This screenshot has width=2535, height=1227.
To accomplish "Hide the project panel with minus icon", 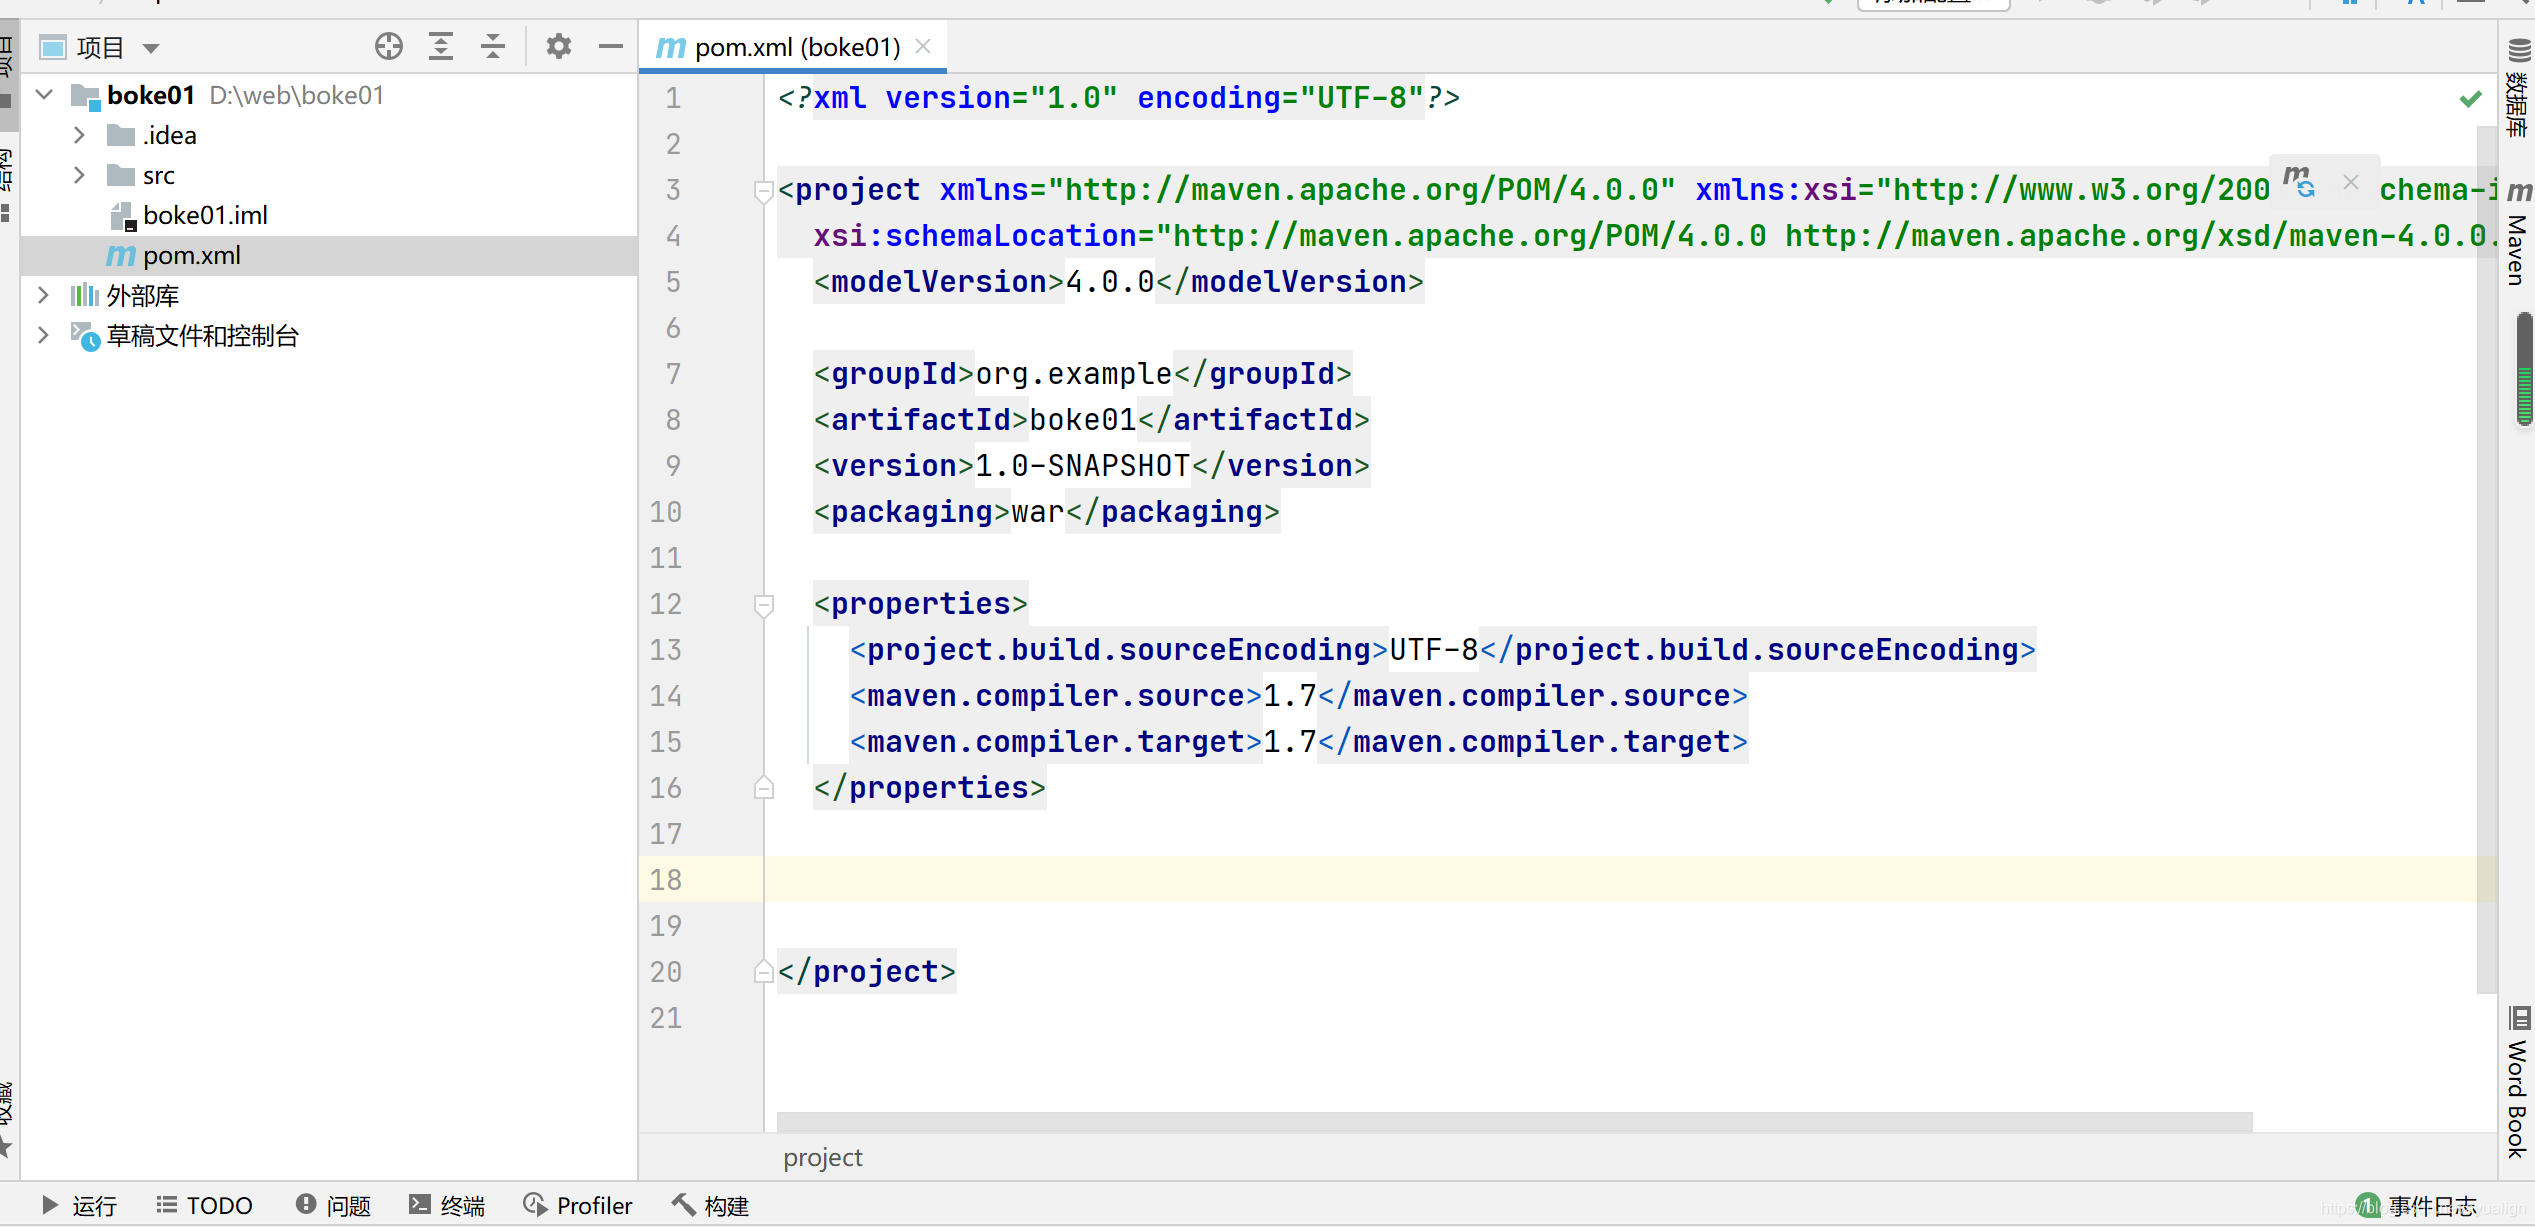I will 610,46.
